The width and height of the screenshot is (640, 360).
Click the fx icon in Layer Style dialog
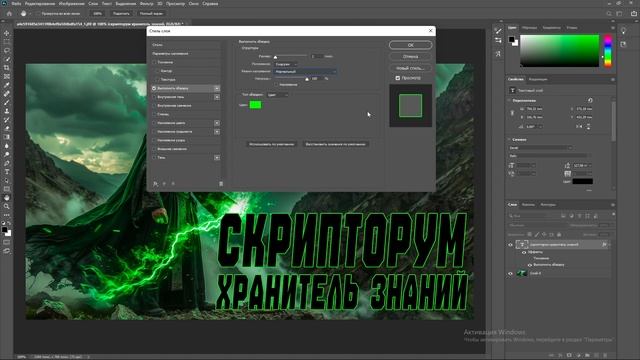155,184
